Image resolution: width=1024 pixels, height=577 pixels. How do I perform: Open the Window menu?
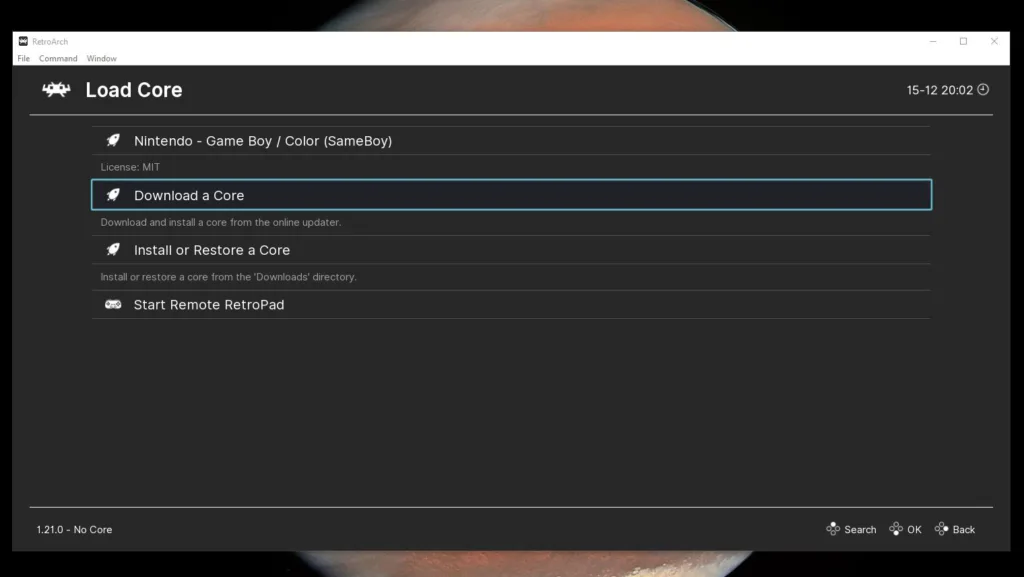[101, 58]
